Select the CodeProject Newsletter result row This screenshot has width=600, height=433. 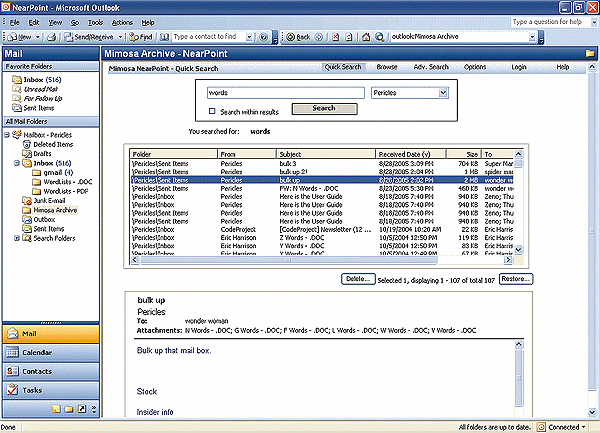click(x=322, y=230)
